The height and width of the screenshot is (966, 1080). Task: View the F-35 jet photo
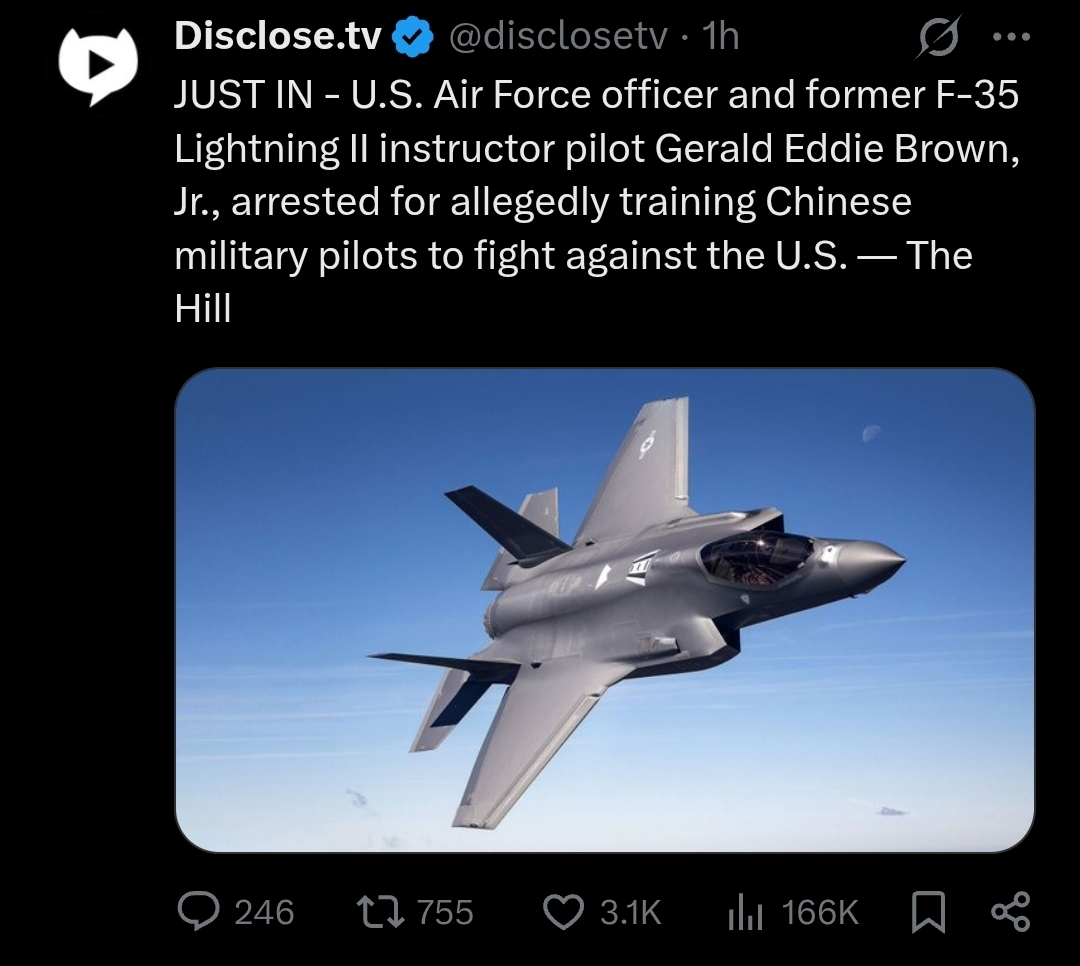tap(605, 610)
